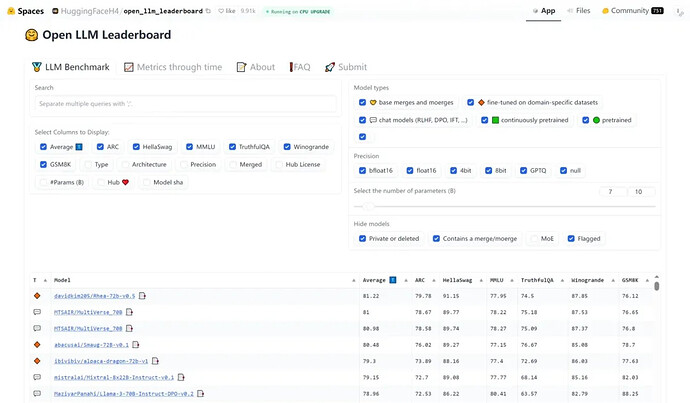Open abacusai/Smaug-72B-v0.1 model link
Viewport: 690px width, 403px height.
tap(91, 344)
